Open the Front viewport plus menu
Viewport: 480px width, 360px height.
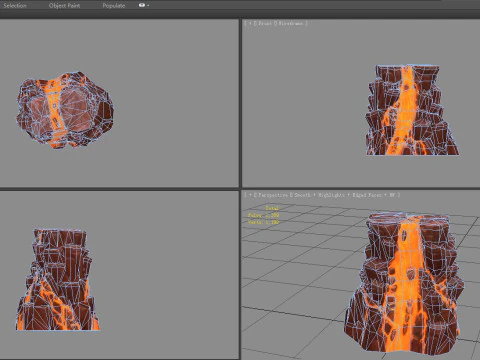click(250, 23)
